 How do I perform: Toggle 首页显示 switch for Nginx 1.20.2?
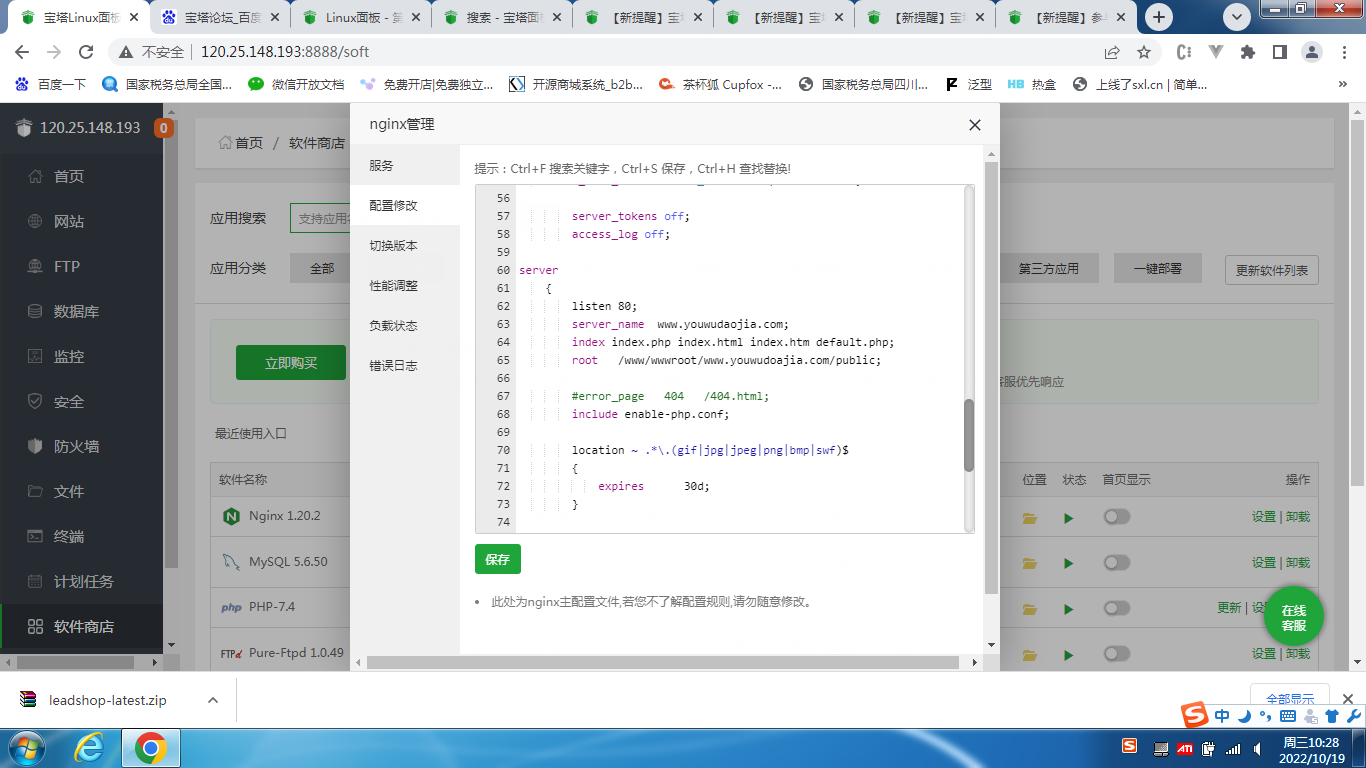point(1116,517)
